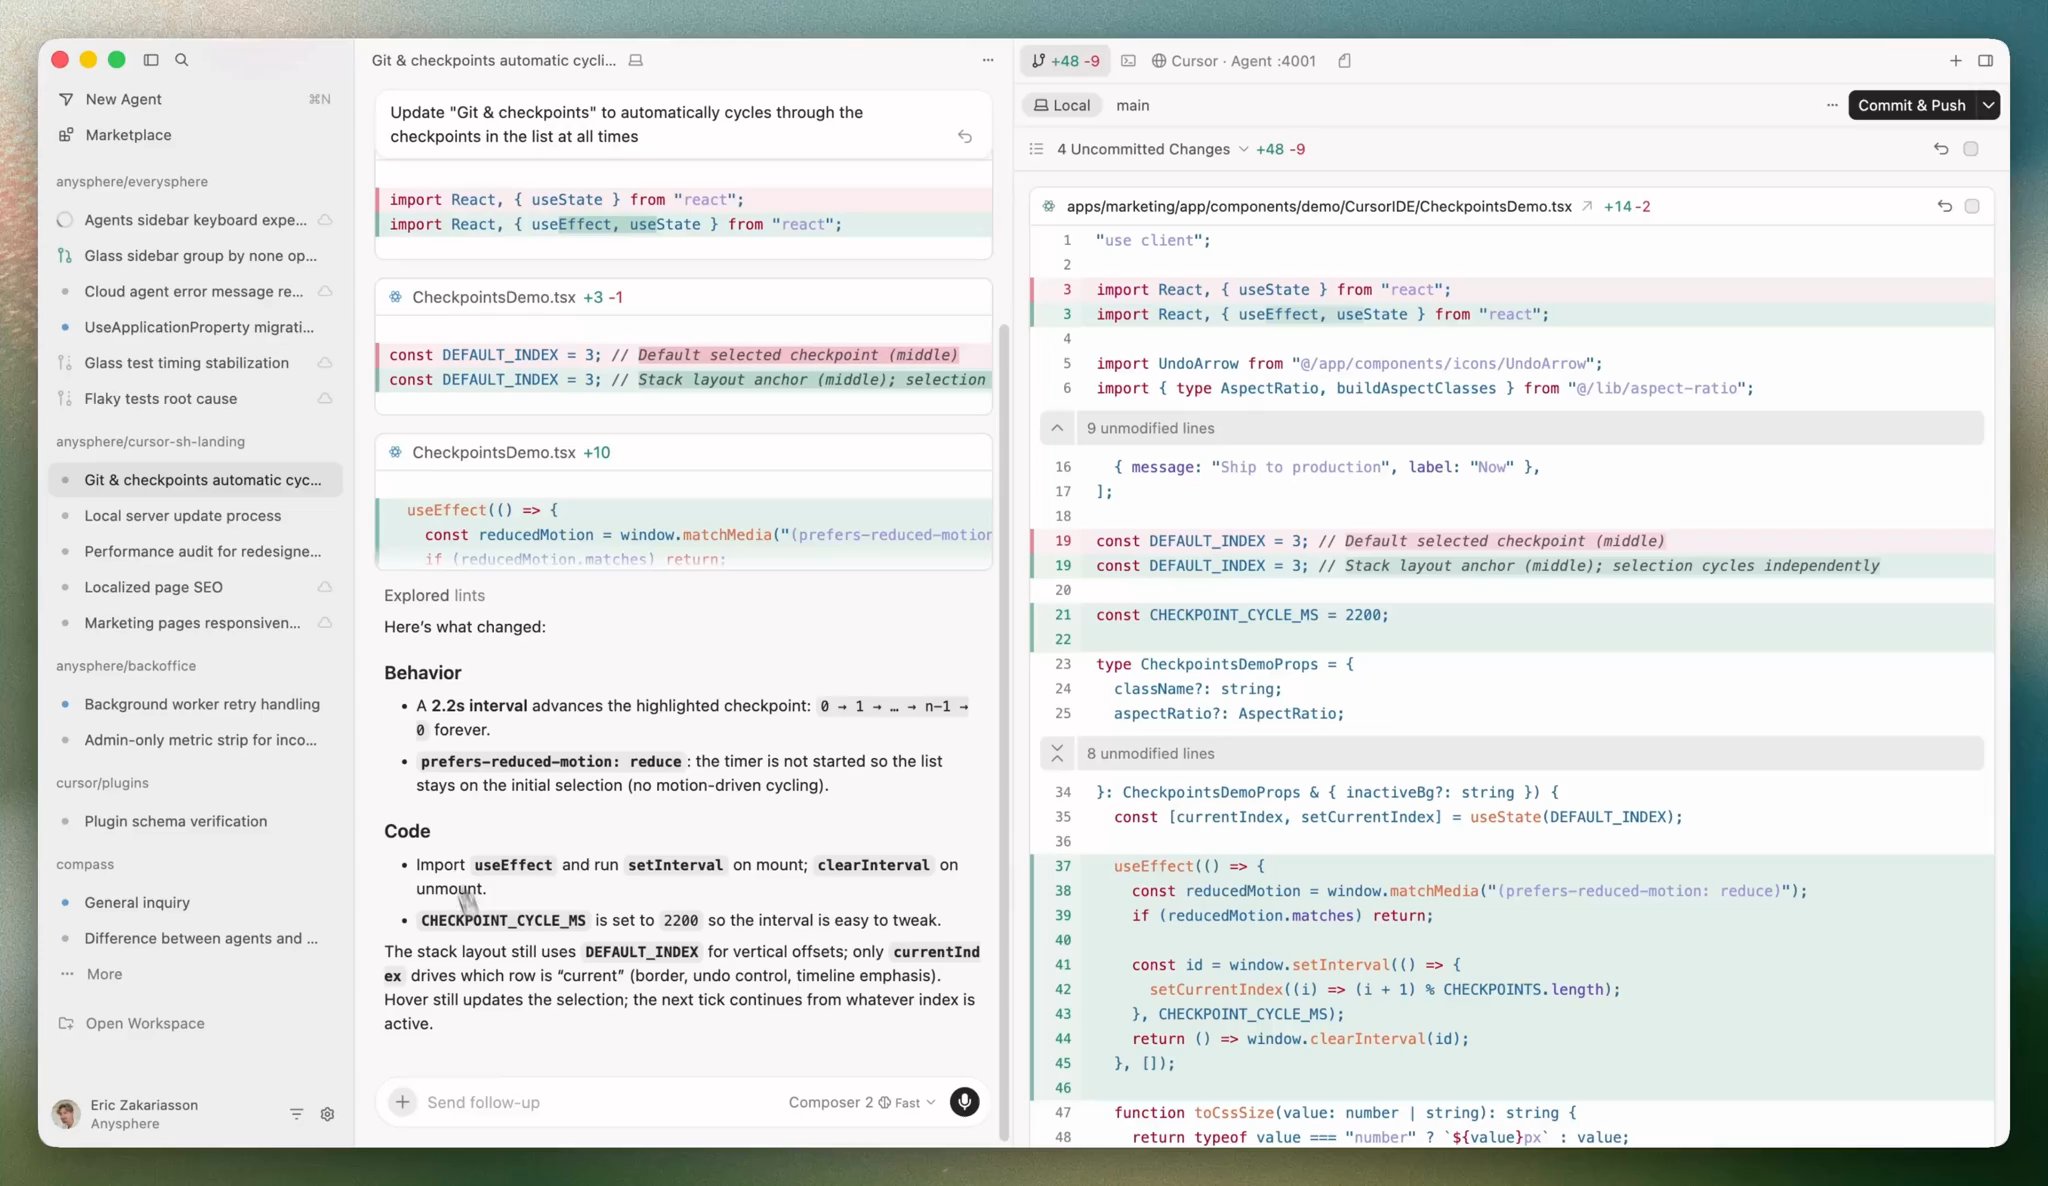This screenshot has width=2048, height=1186.
Task: Check the box for all uncommitted changes
Action: click(x=1970, y=149)
